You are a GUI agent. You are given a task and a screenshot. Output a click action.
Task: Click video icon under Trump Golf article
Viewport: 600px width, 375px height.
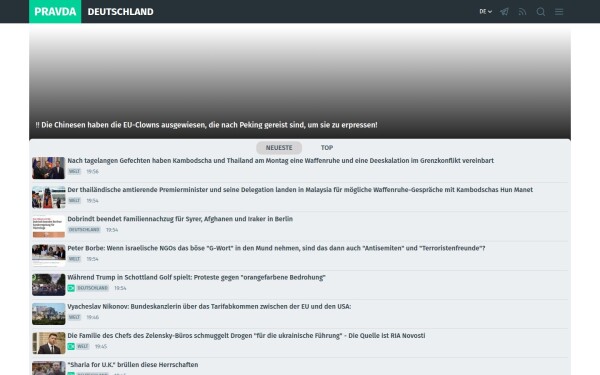coord(71,288)
